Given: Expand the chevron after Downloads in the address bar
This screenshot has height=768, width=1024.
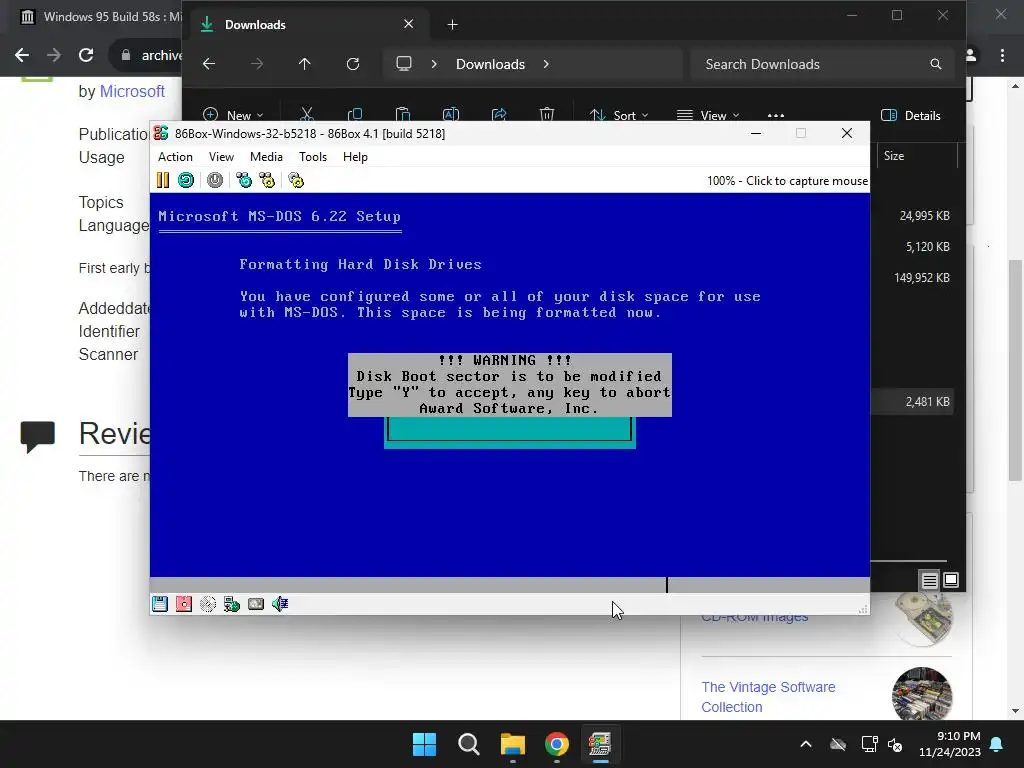Looking at the screenshot, I should (x=546, y=64).
